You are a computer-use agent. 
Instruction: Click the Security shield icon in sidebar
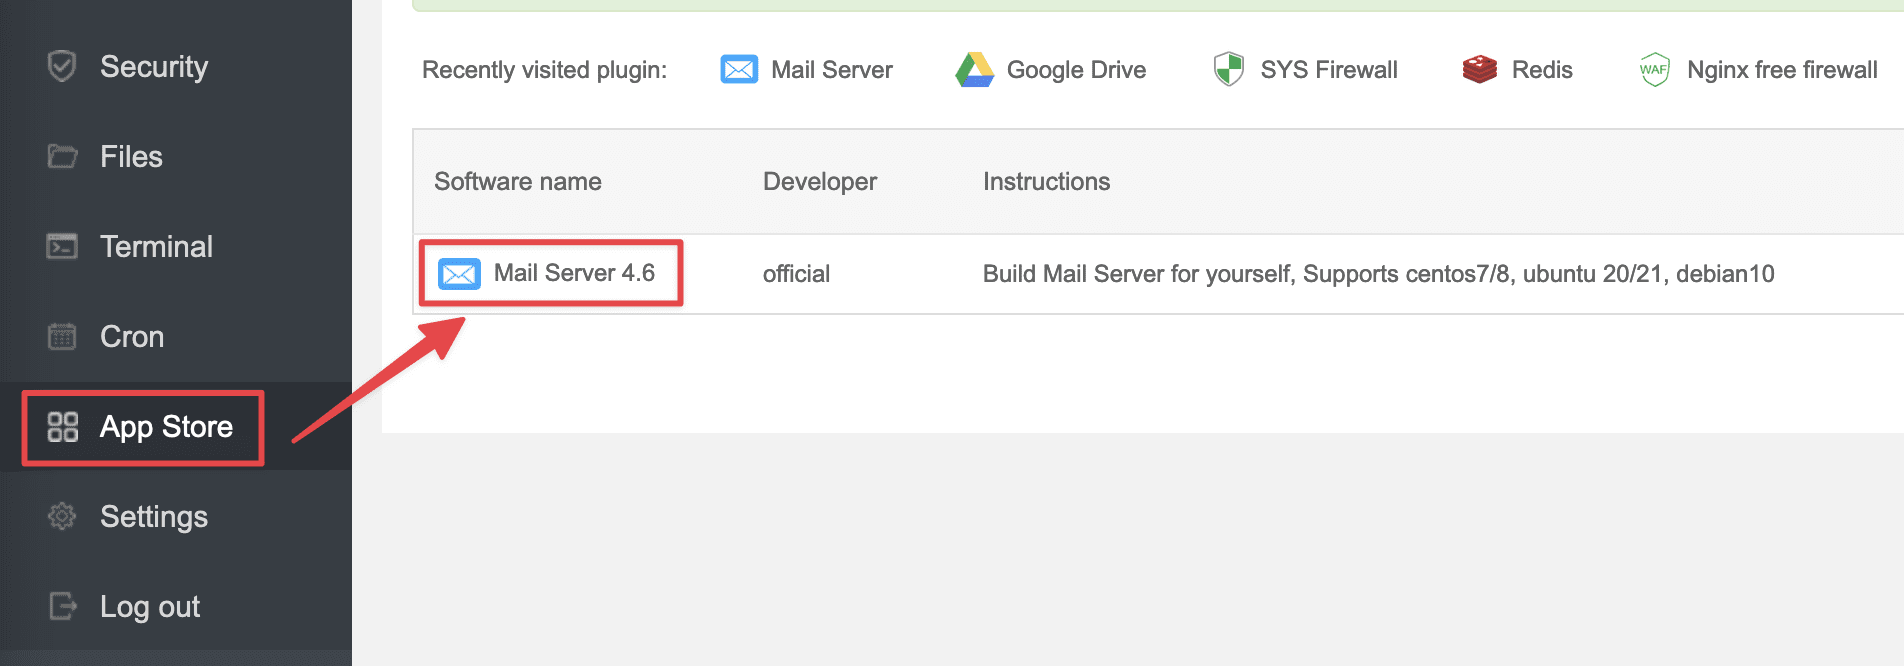(x=62, y=67)
